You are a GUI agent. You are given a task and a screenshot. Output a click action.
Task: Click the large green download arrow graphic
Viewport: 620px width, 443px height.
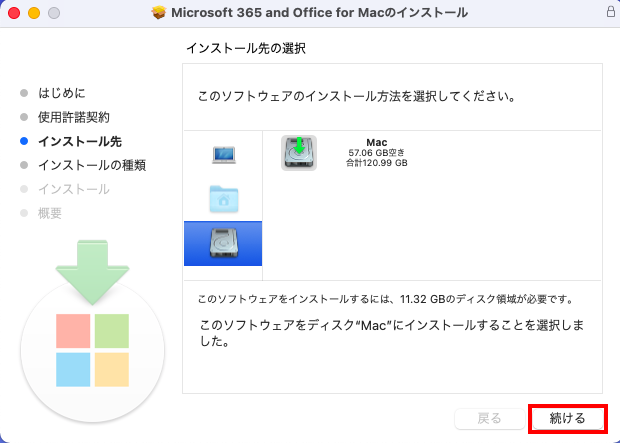pos(93,272)
